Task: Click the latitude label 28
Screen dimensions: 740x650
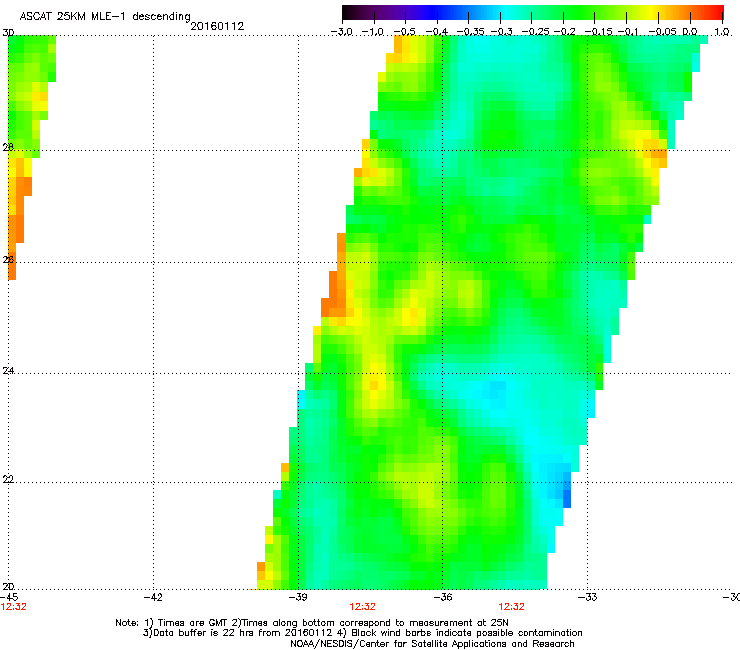Action: point(8,148)
